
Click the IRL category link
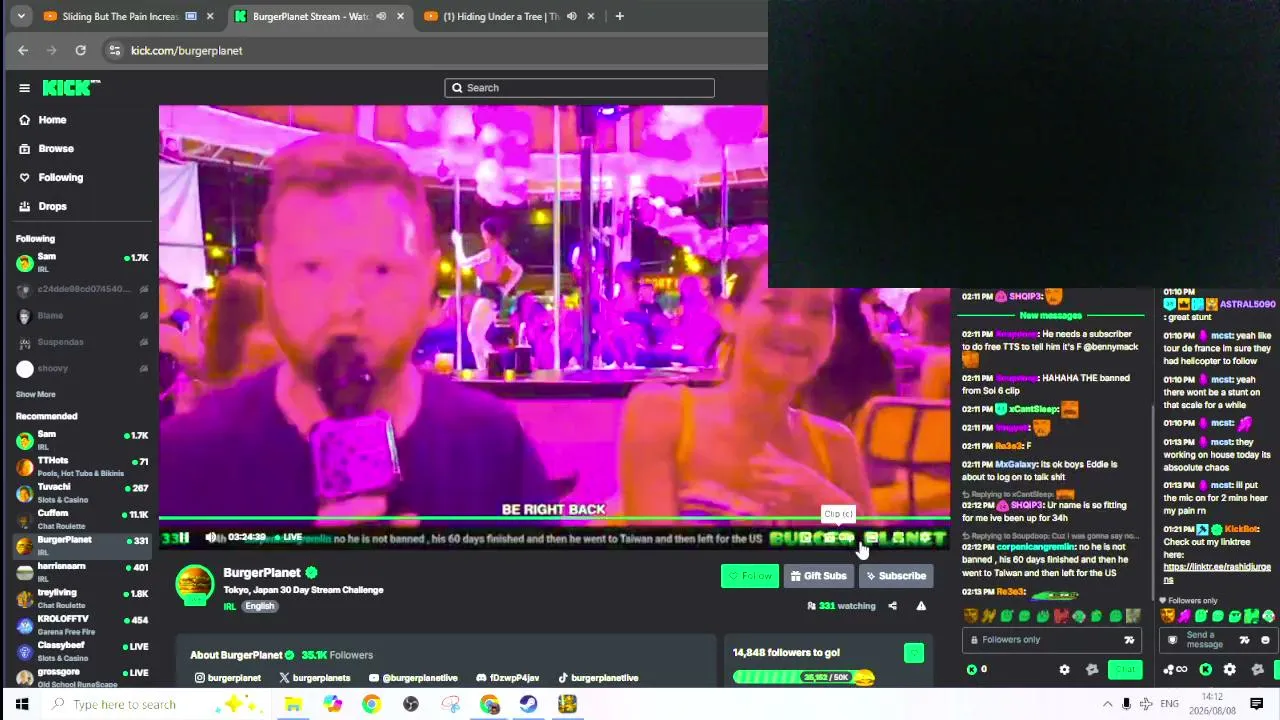pos(229,606)
